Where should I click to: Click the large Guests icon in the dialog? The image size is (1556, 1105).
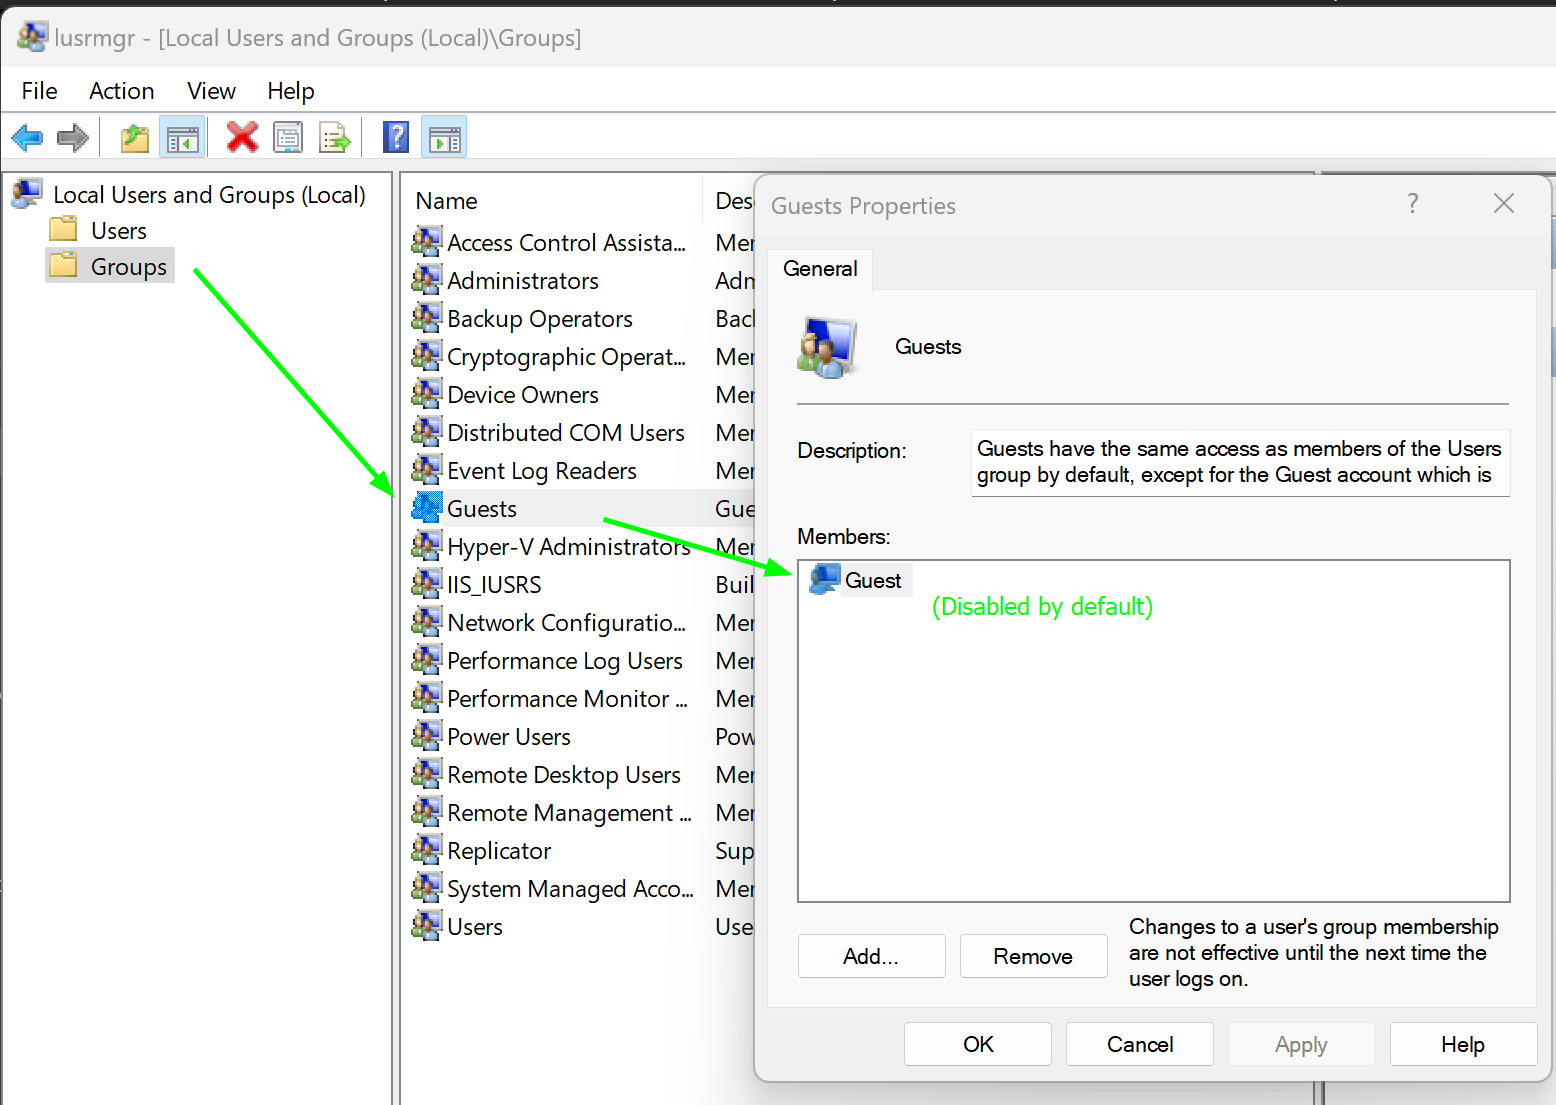pyautogui.click(x=827, y=347)
